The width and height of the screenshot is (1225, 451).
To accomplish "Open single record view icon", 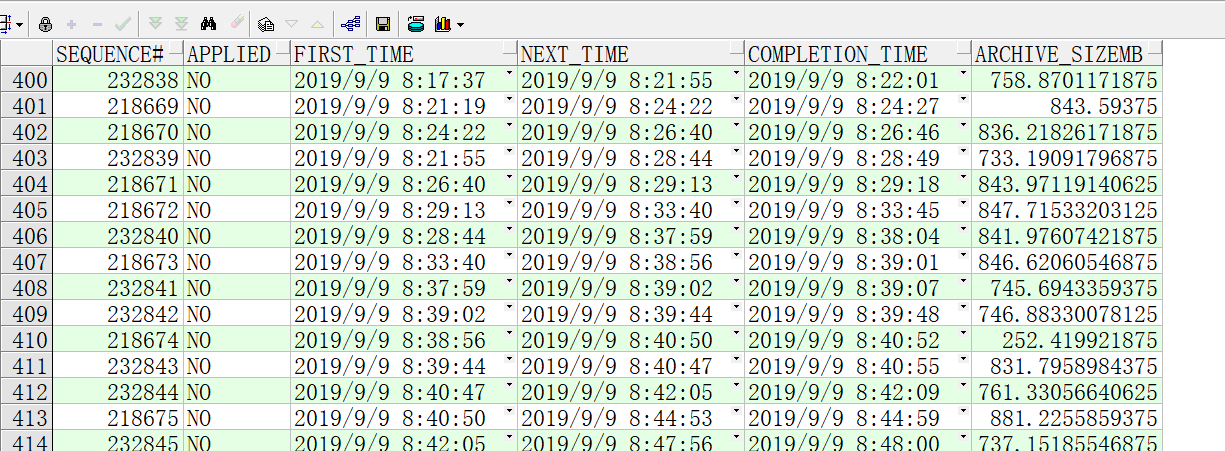I will tap(266, 23).
